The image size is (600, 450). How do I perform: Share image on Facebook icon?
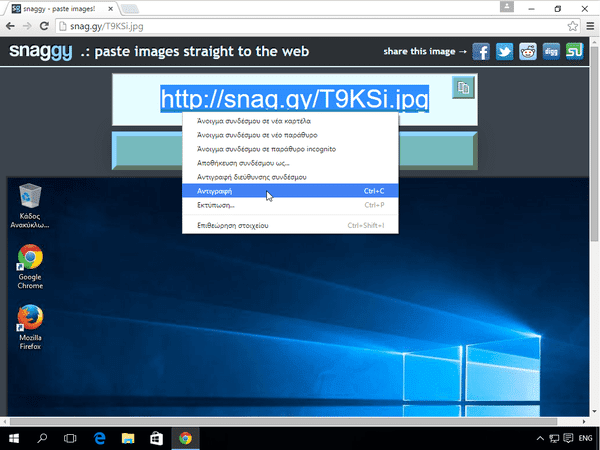(x=481, y=51)
